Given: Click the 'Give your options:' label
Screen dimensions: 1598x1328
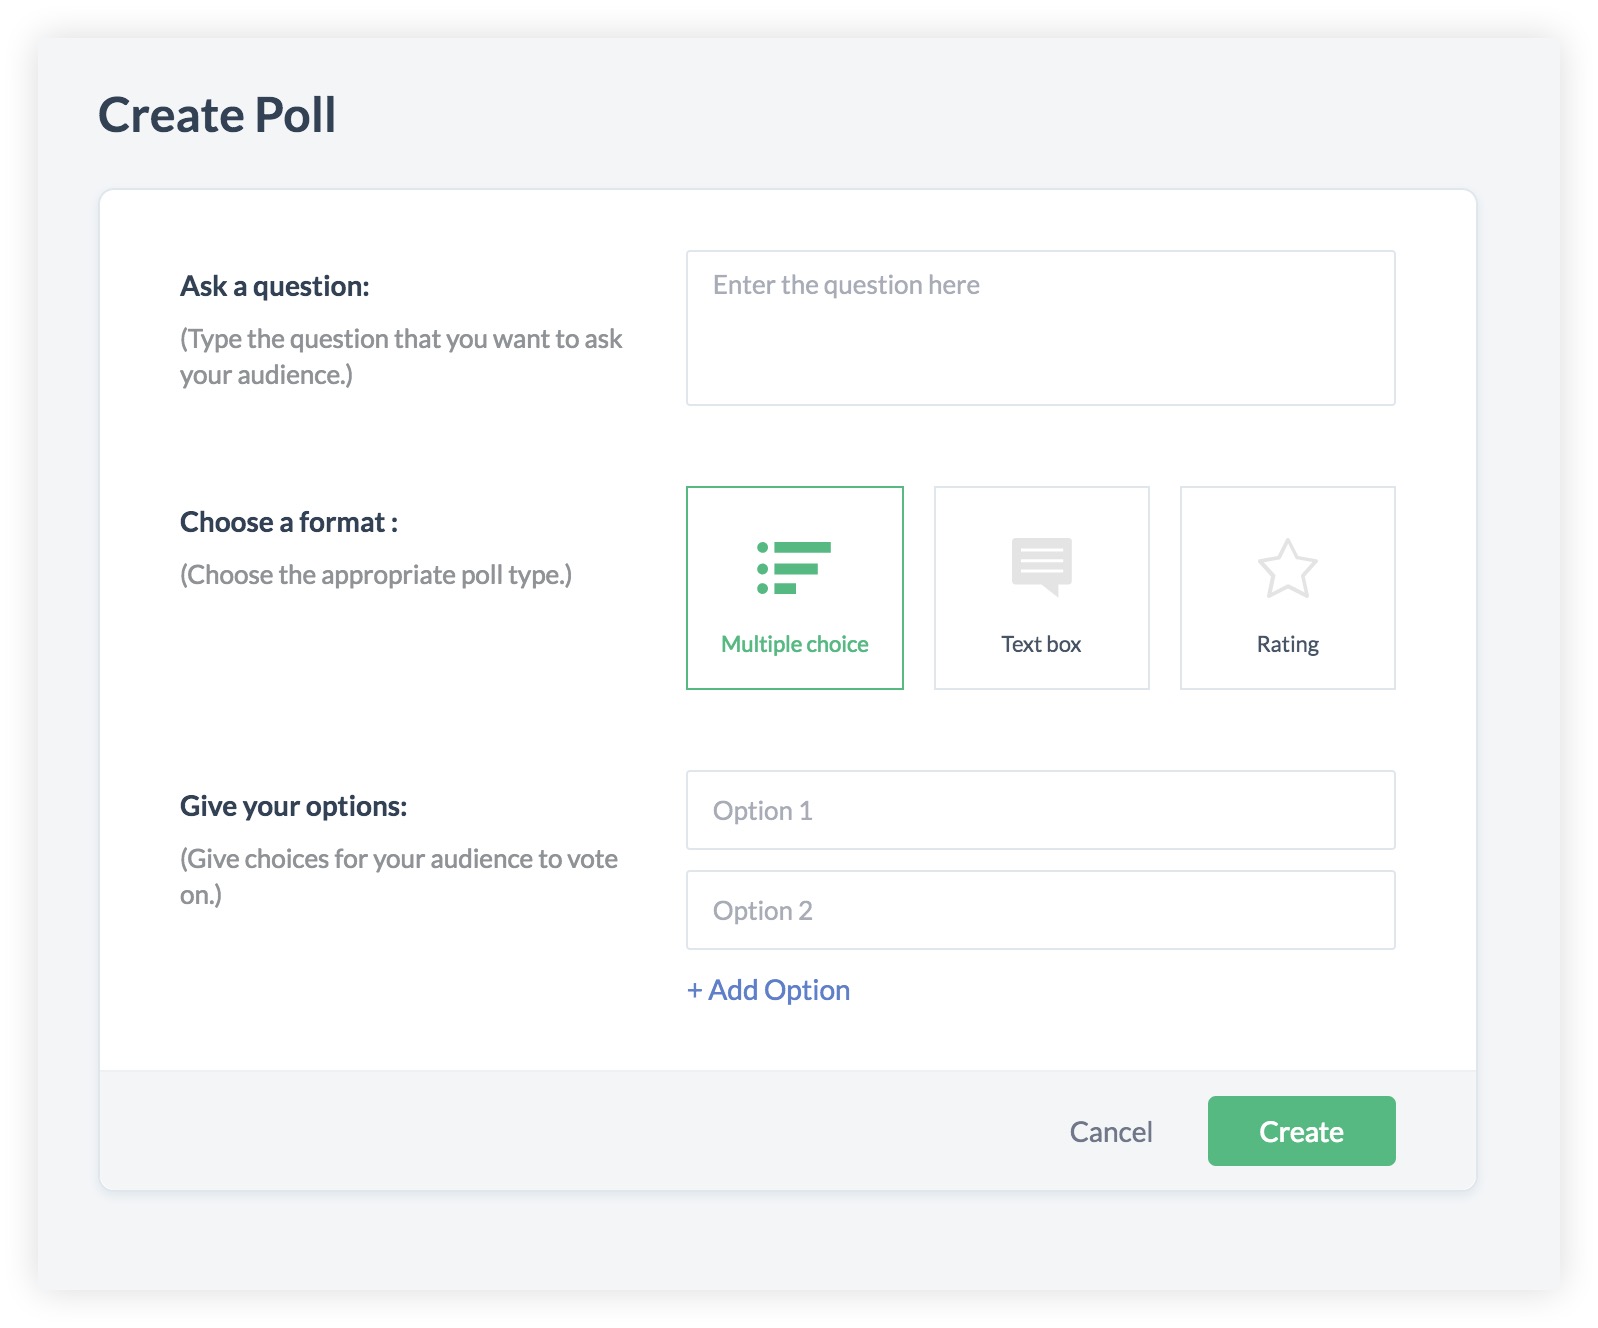Looking at the screenshot, I should point(294,806).
